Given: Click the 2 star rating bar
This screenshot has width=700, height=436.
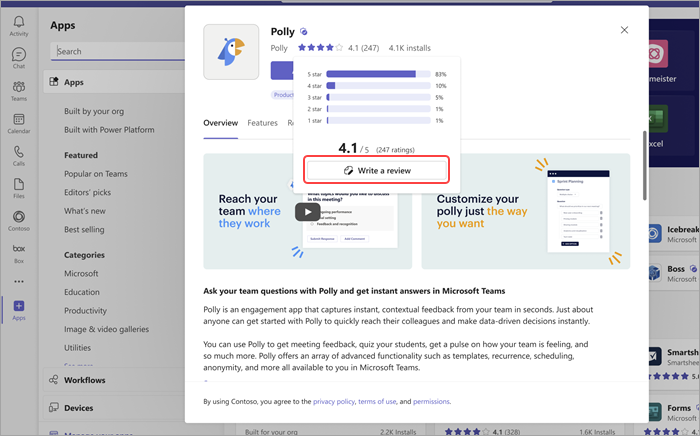Looking at the screenshot, I should [379, 109].
